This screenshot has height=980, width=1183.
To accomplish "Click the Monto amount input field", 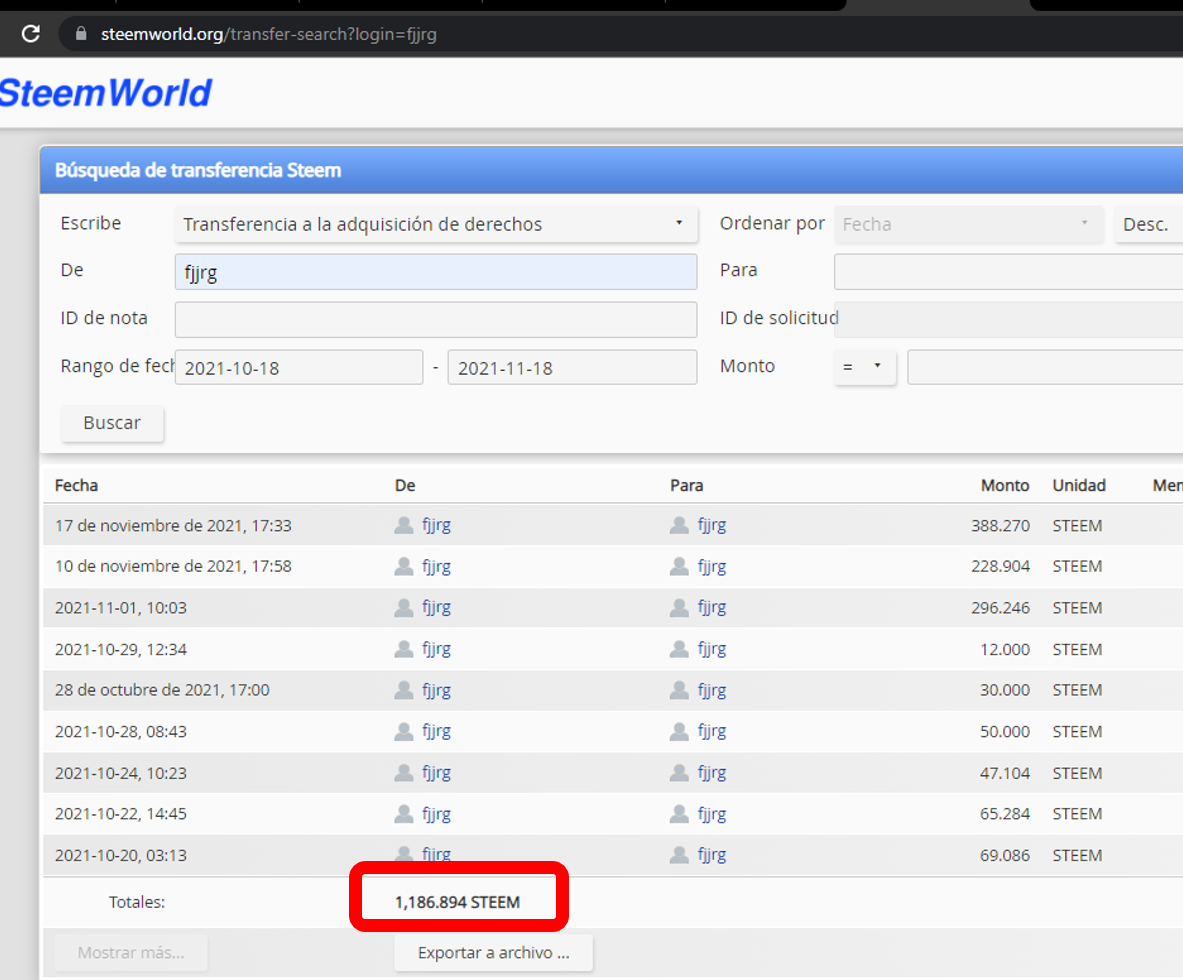I will tap(1045, 367).
